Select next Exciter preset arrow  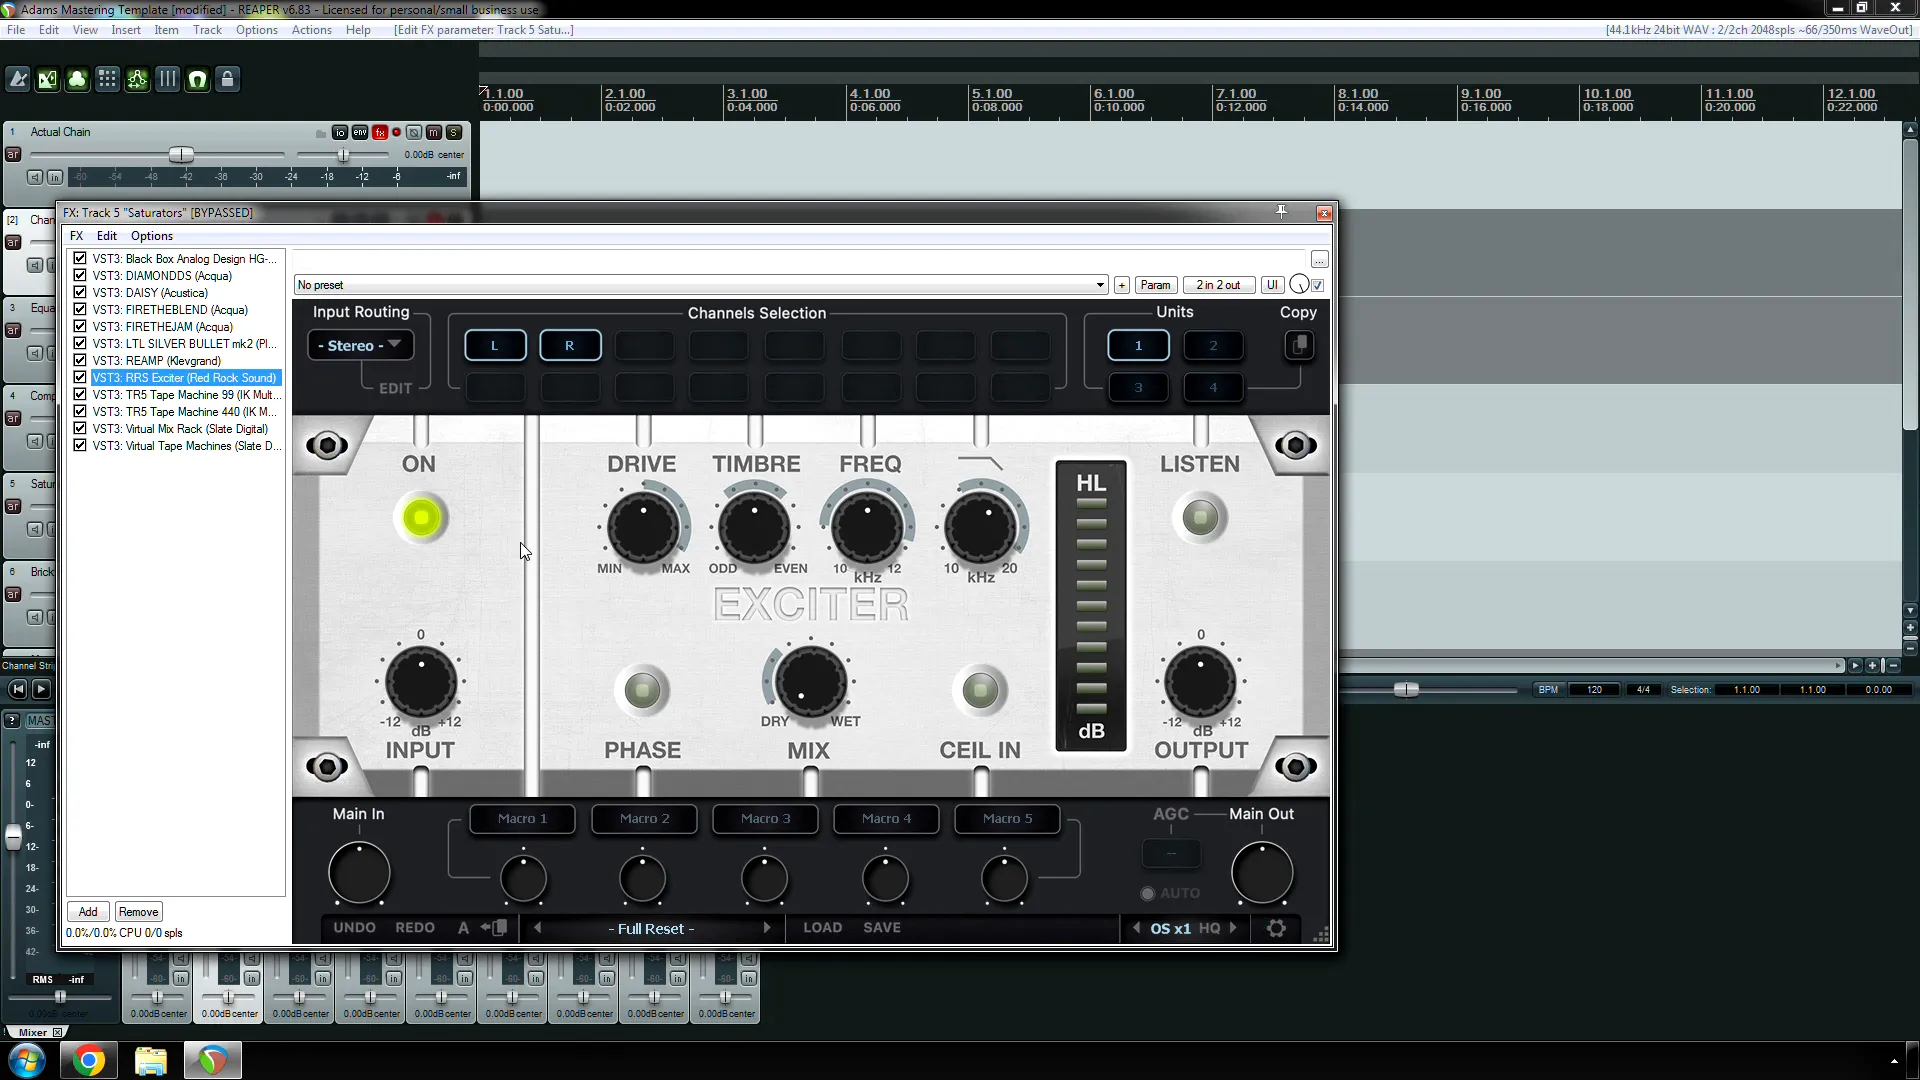767,928
